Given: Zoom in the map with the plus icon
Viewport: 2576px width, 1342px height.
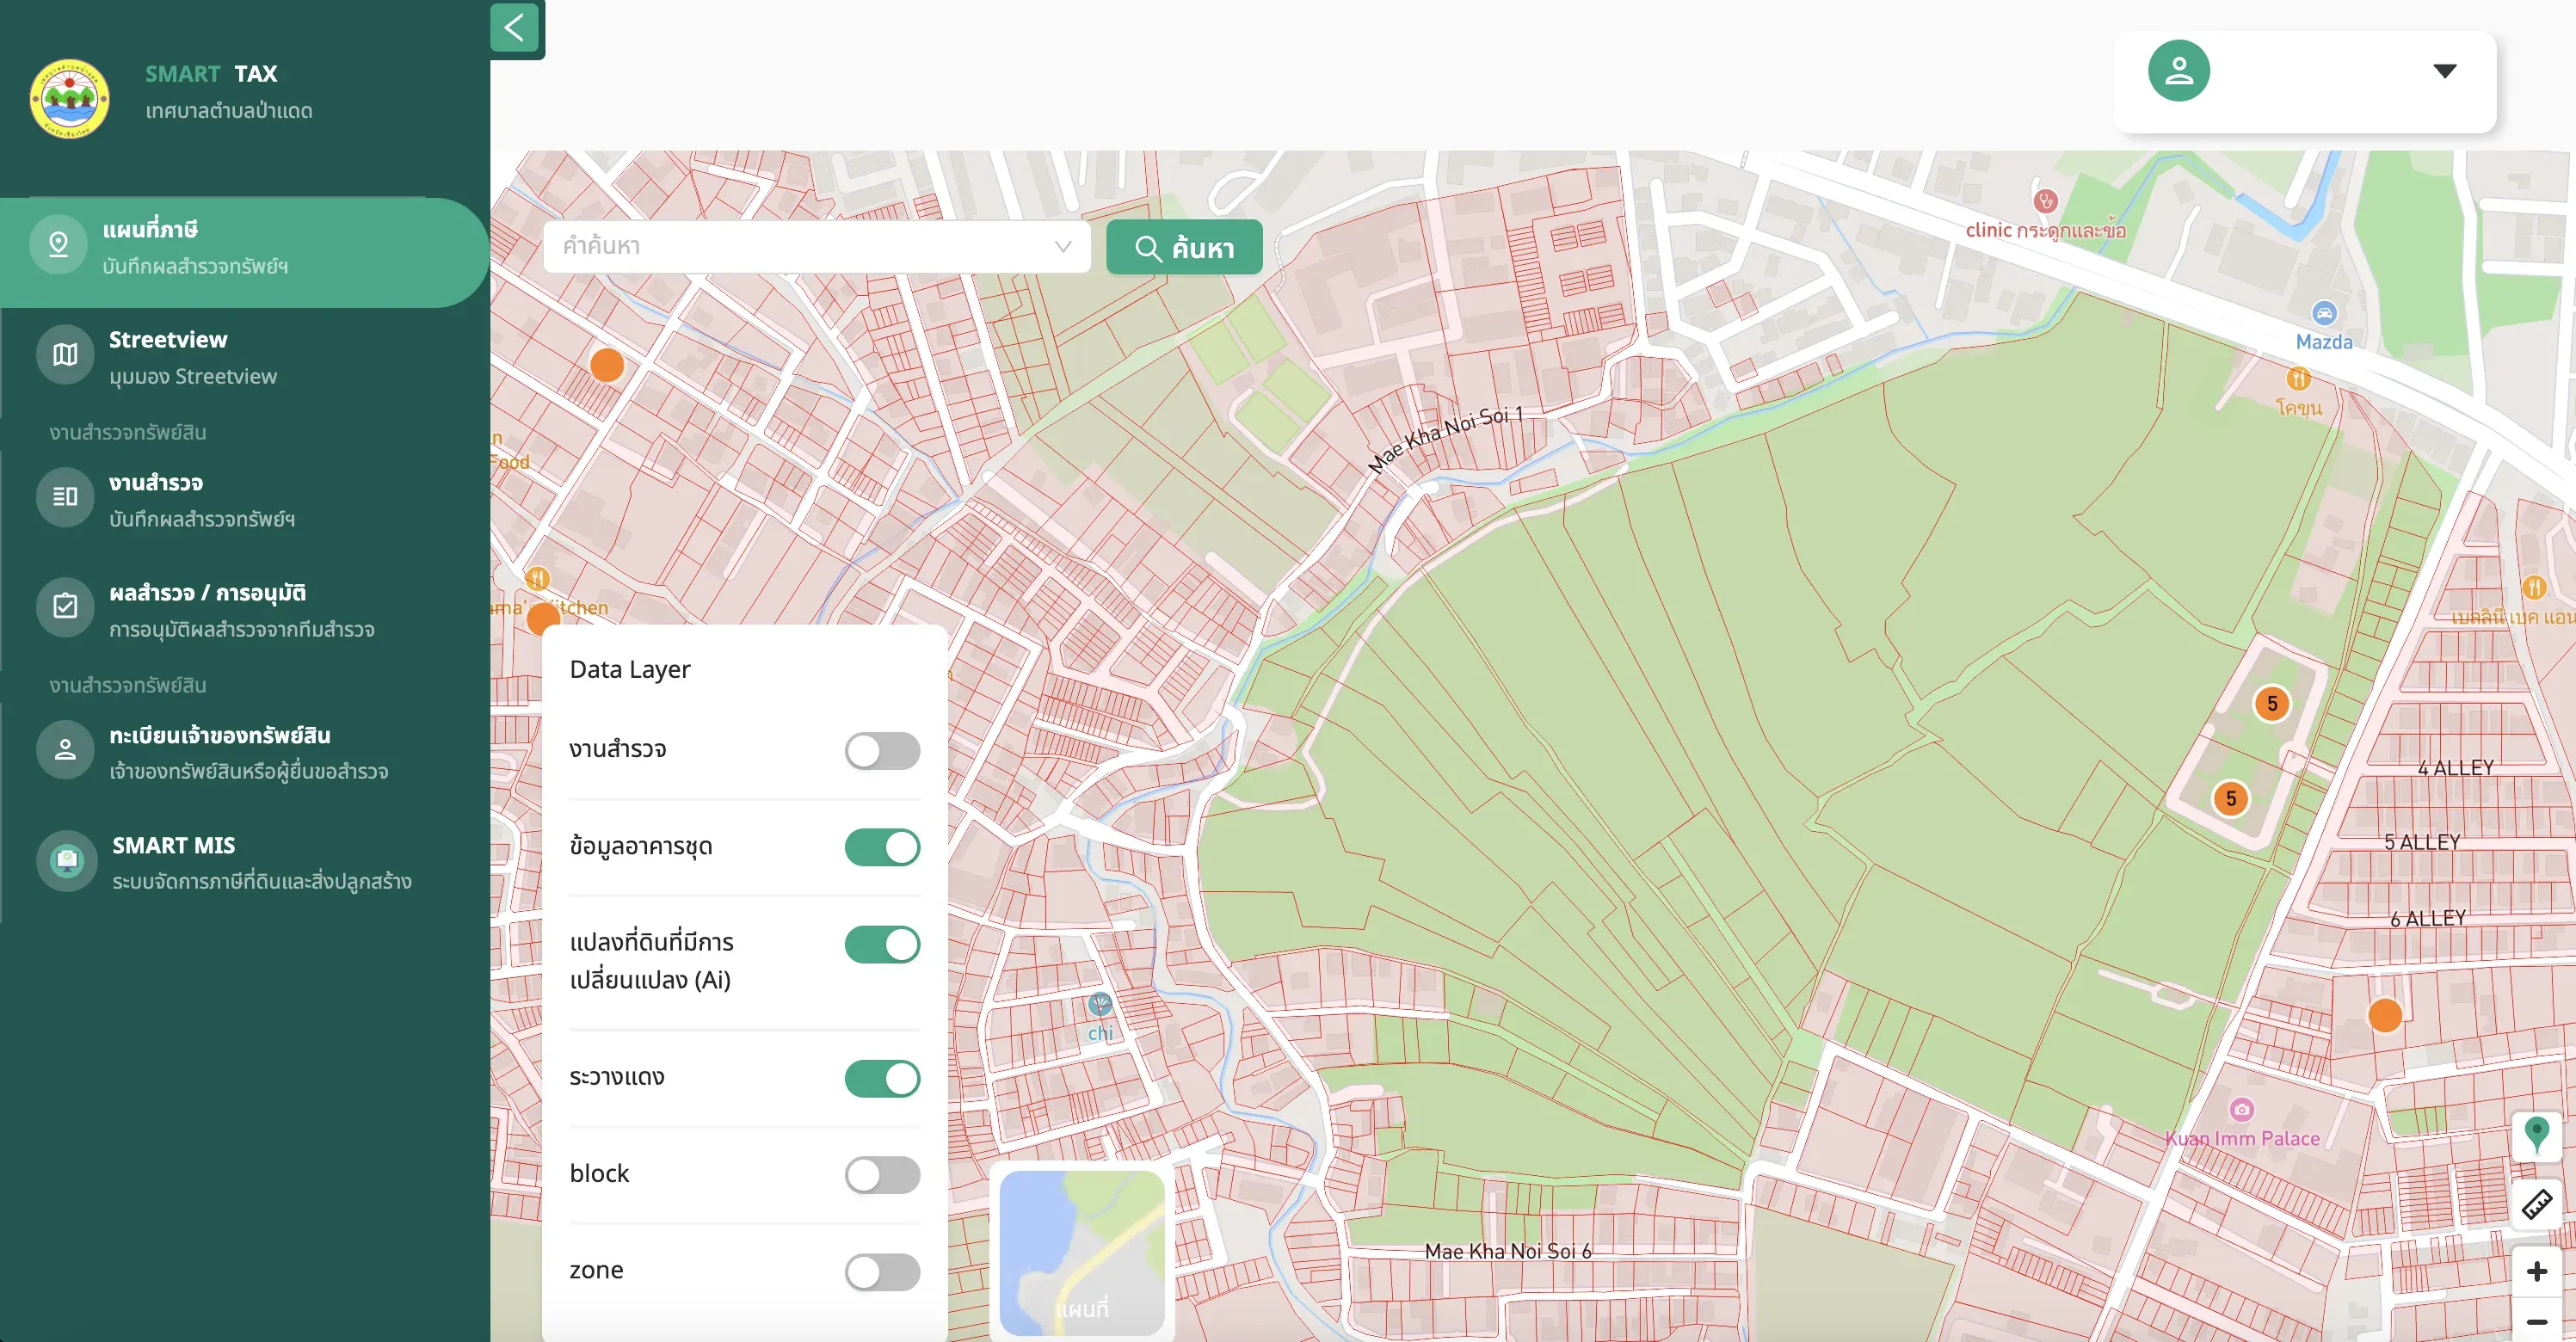Looking at the screenshot, I should coord(2536,1271).
